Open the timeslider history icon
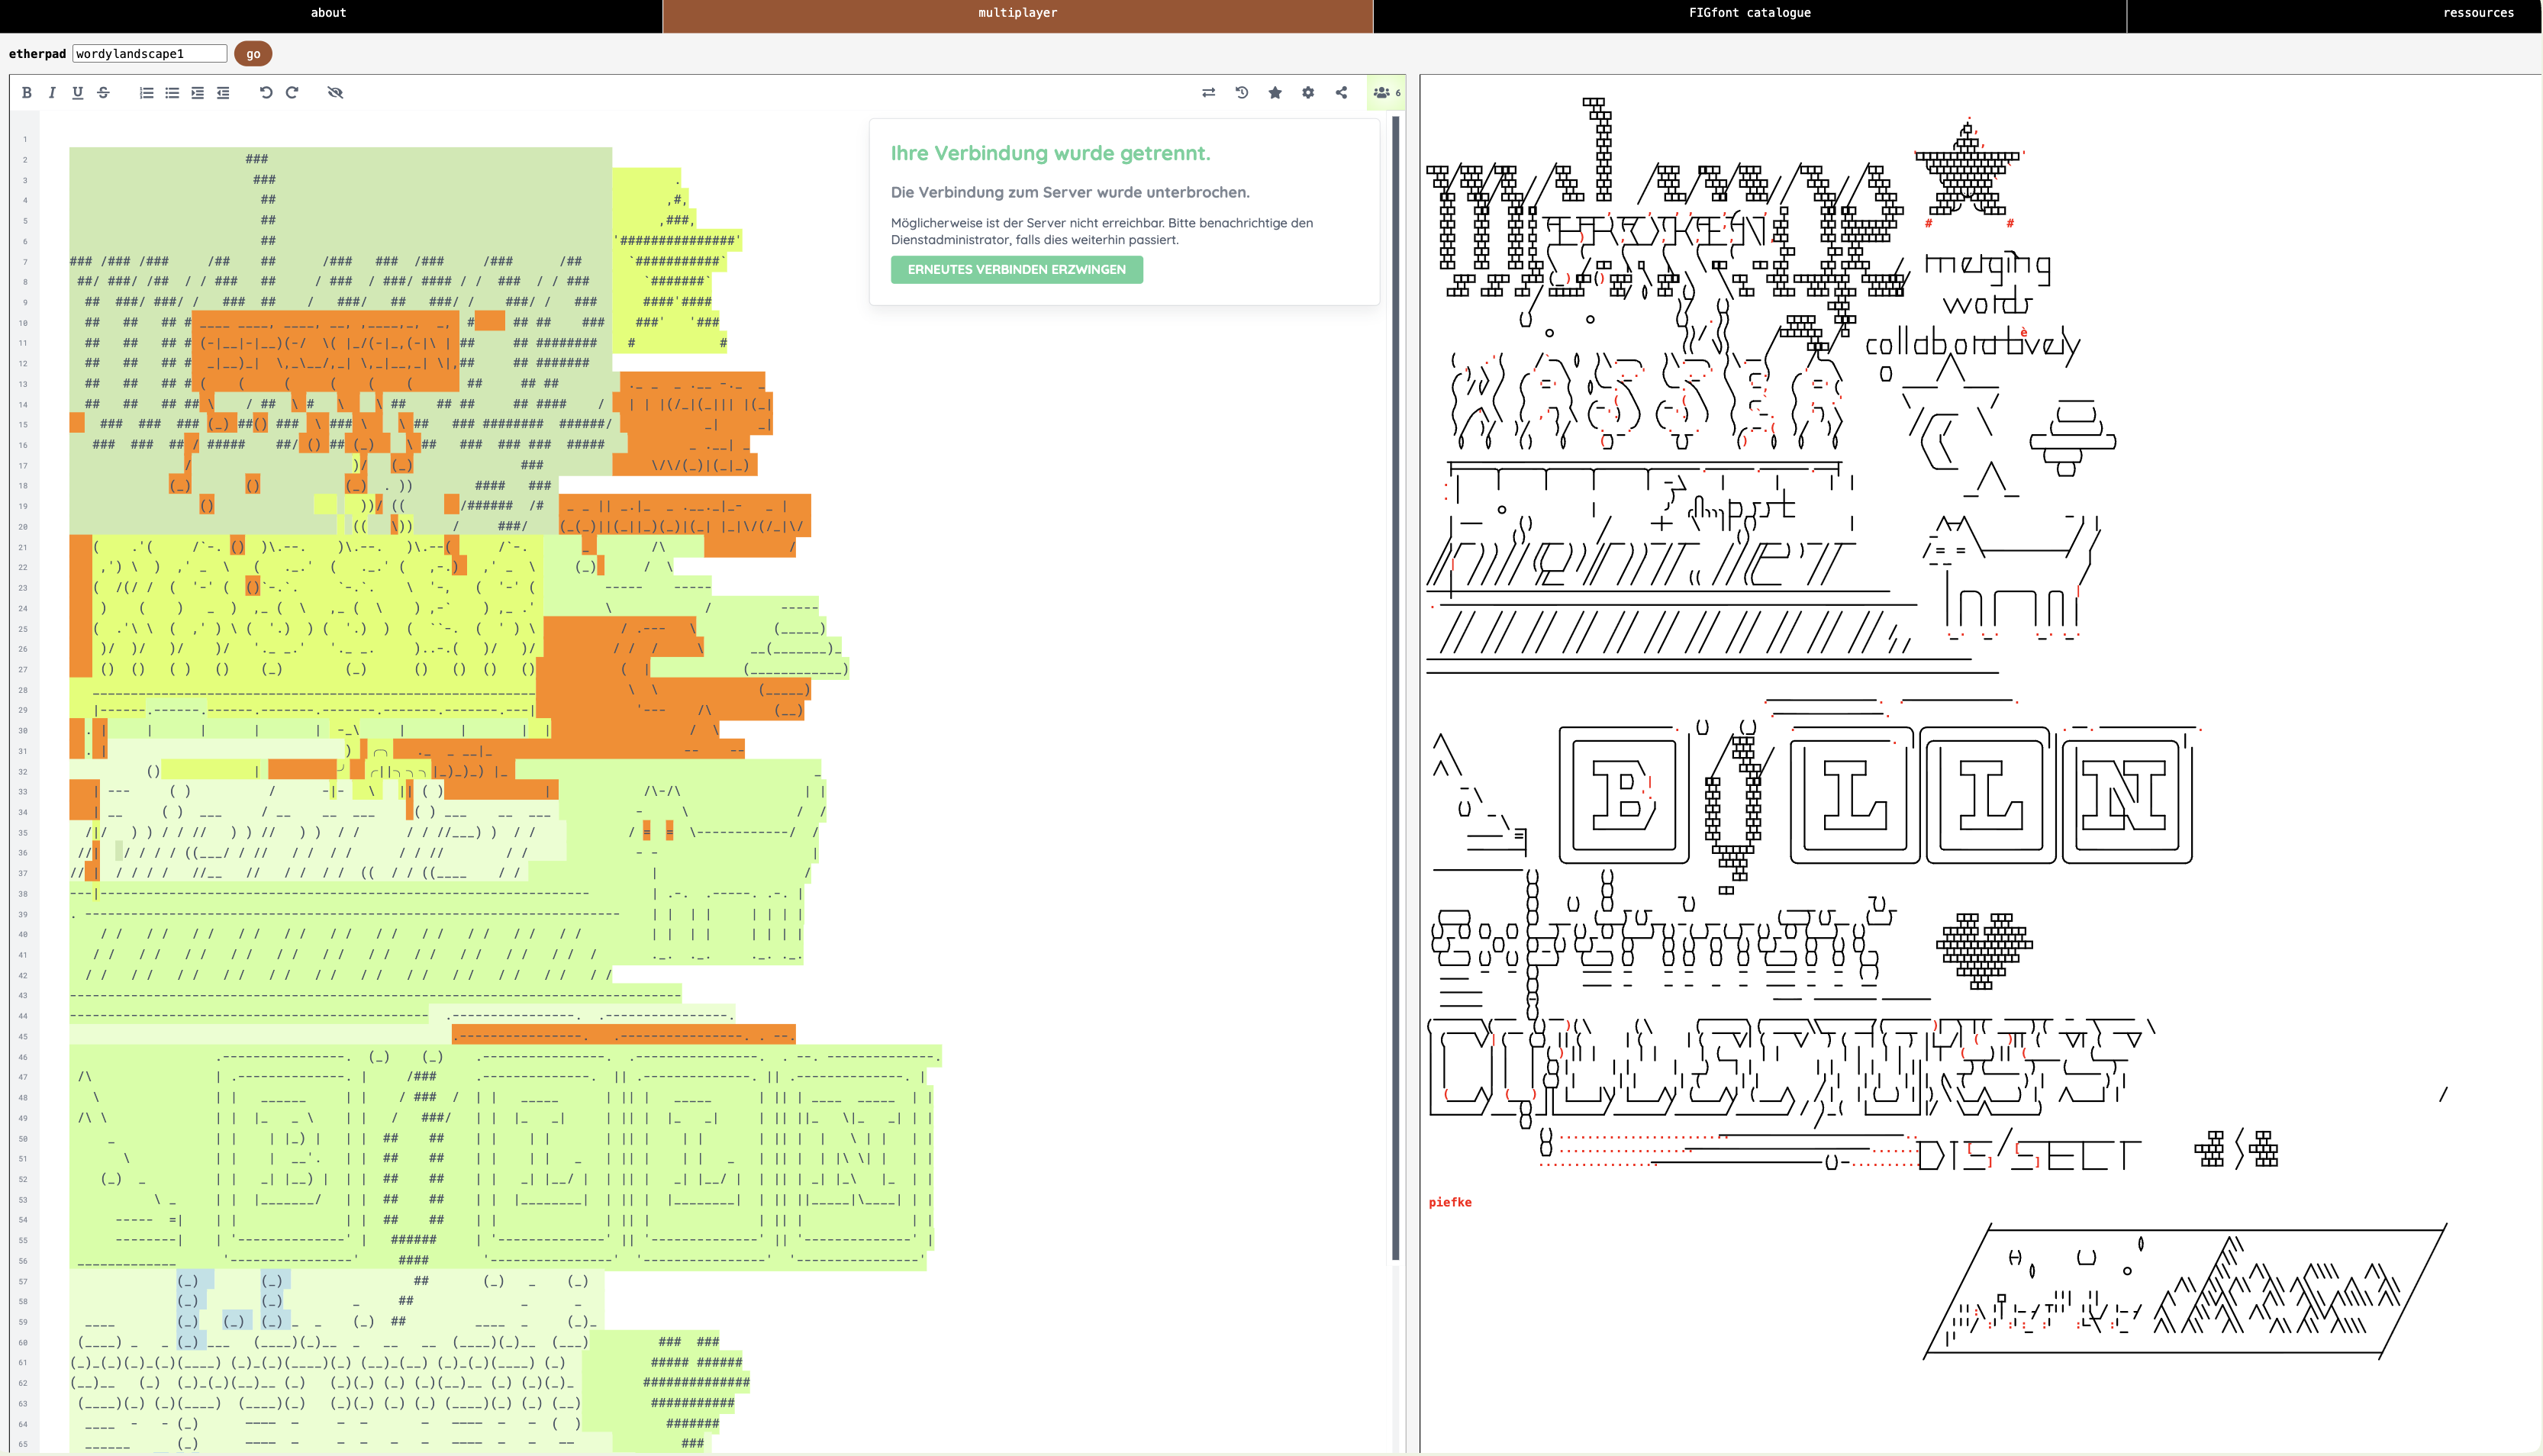 (x=1242, y=92)
